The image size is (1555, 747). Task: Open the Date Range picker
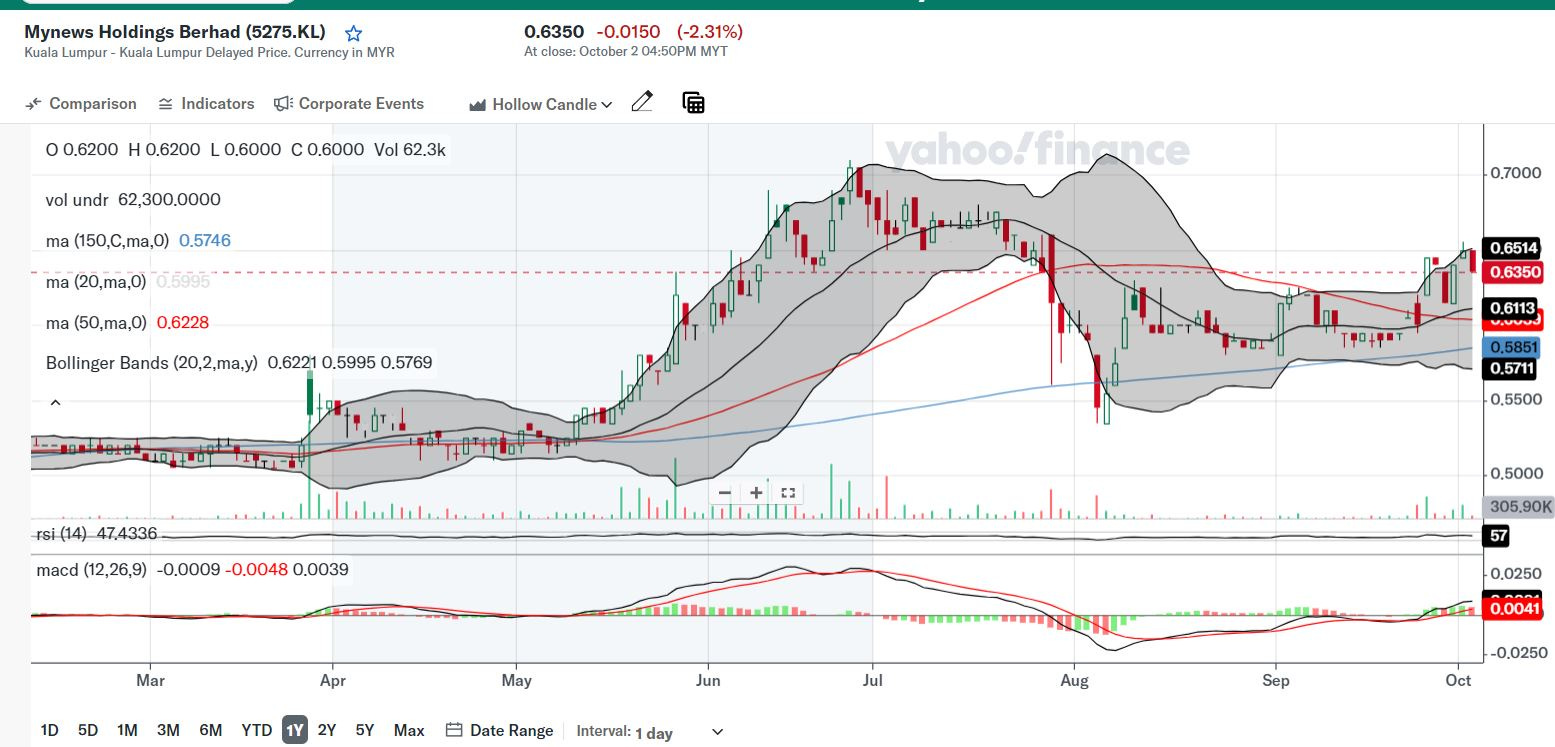(499, 730)
